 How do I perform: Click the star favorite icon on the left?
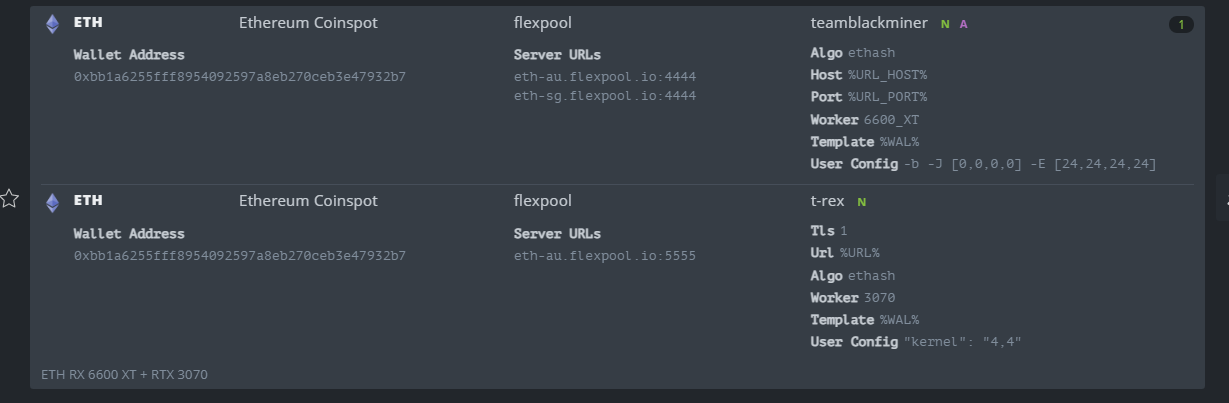coord(10,199)
